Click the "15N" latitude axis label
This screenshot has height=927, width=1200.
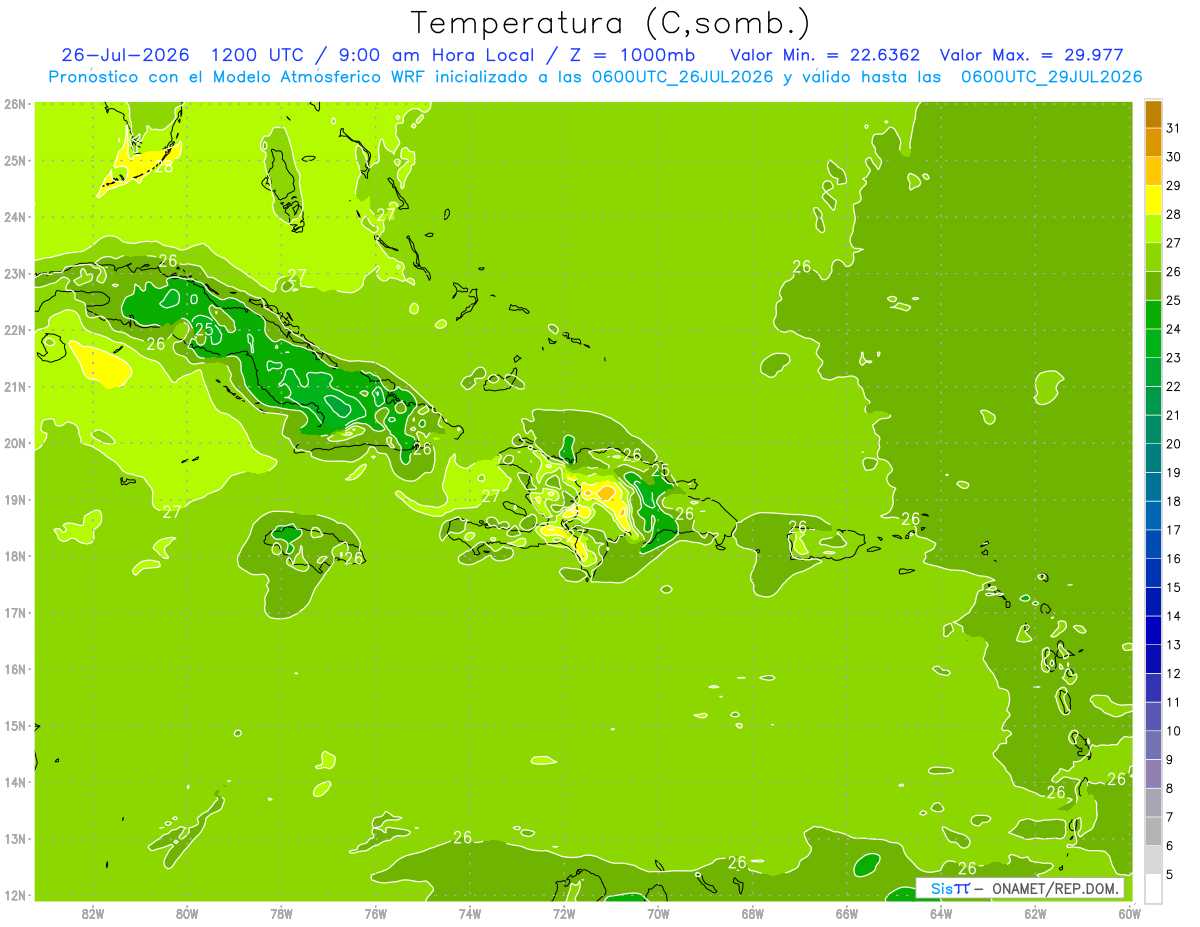(x=14, y=725)
